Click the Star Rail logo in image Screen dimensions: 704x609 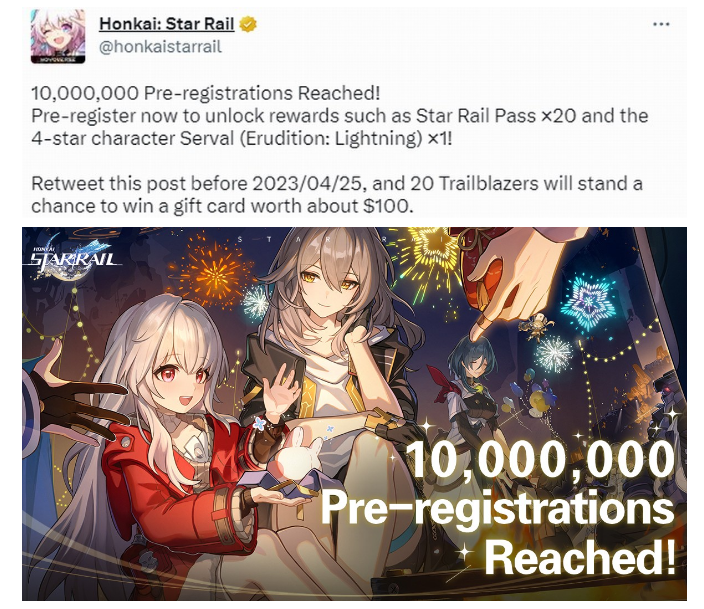74,256
